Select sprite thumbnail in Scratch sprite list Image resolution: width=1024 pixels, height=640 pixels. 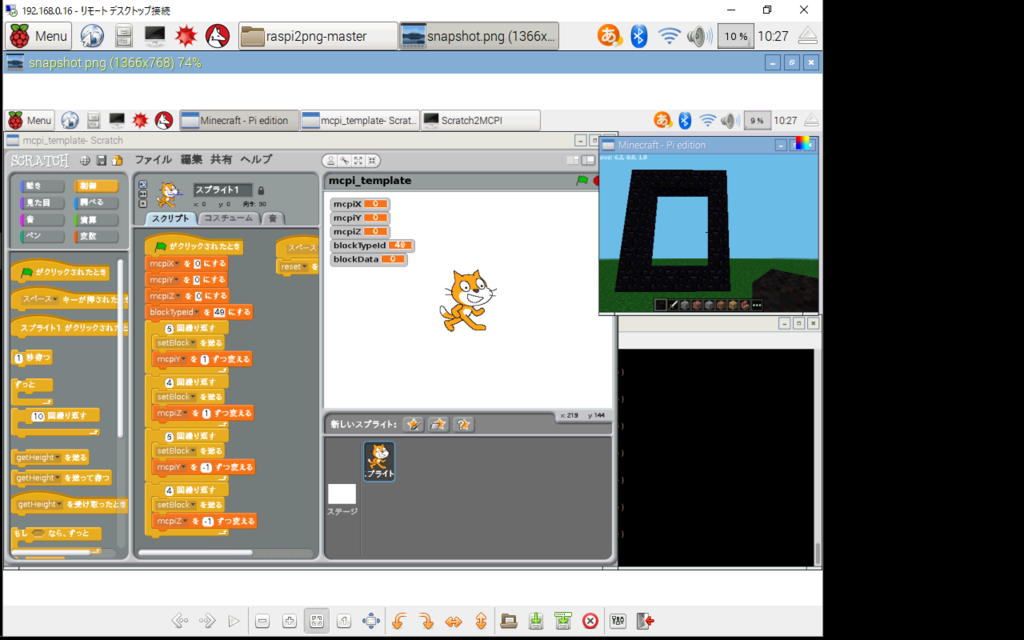click(x=379, y=461)
